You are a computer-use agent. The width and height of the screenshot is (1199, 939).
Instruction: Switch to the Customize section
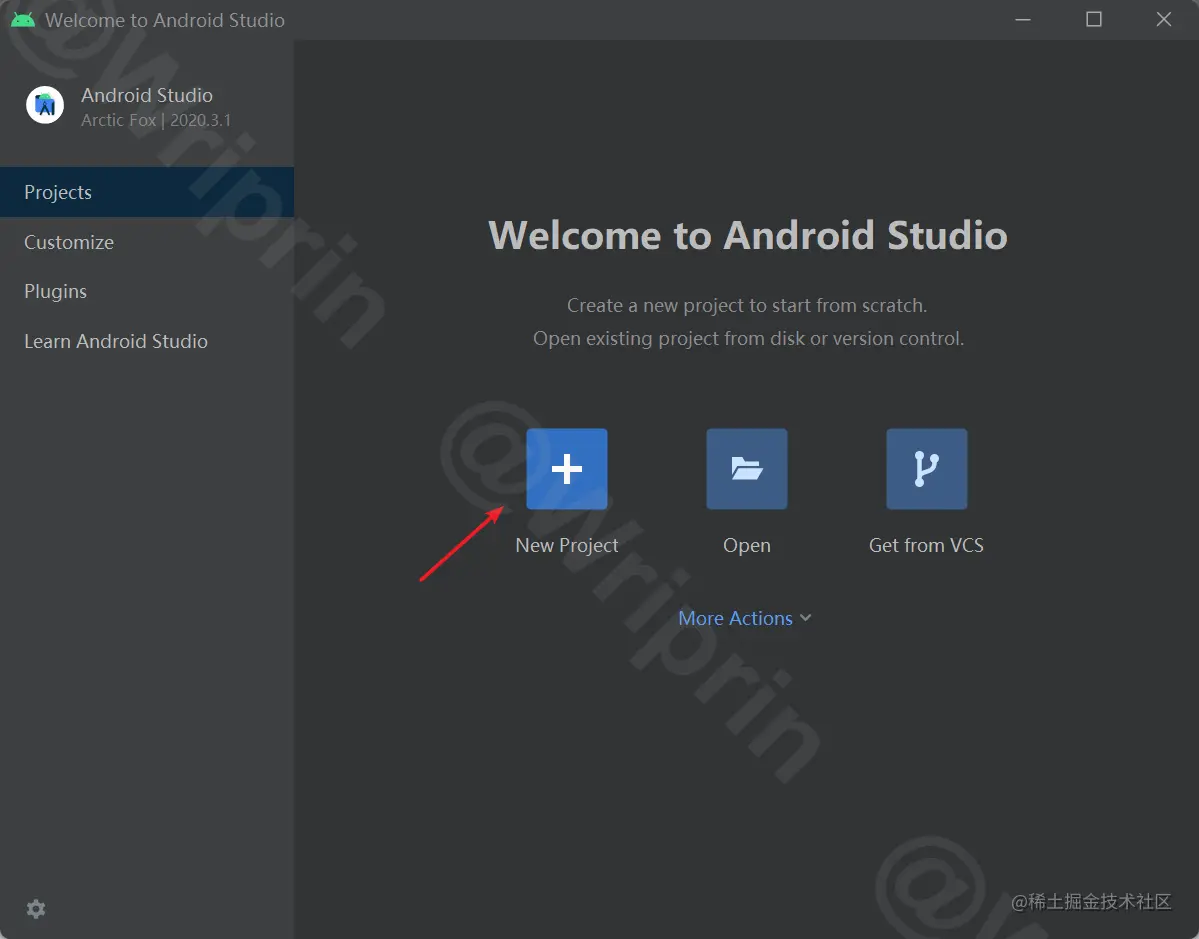pos(68,242)
